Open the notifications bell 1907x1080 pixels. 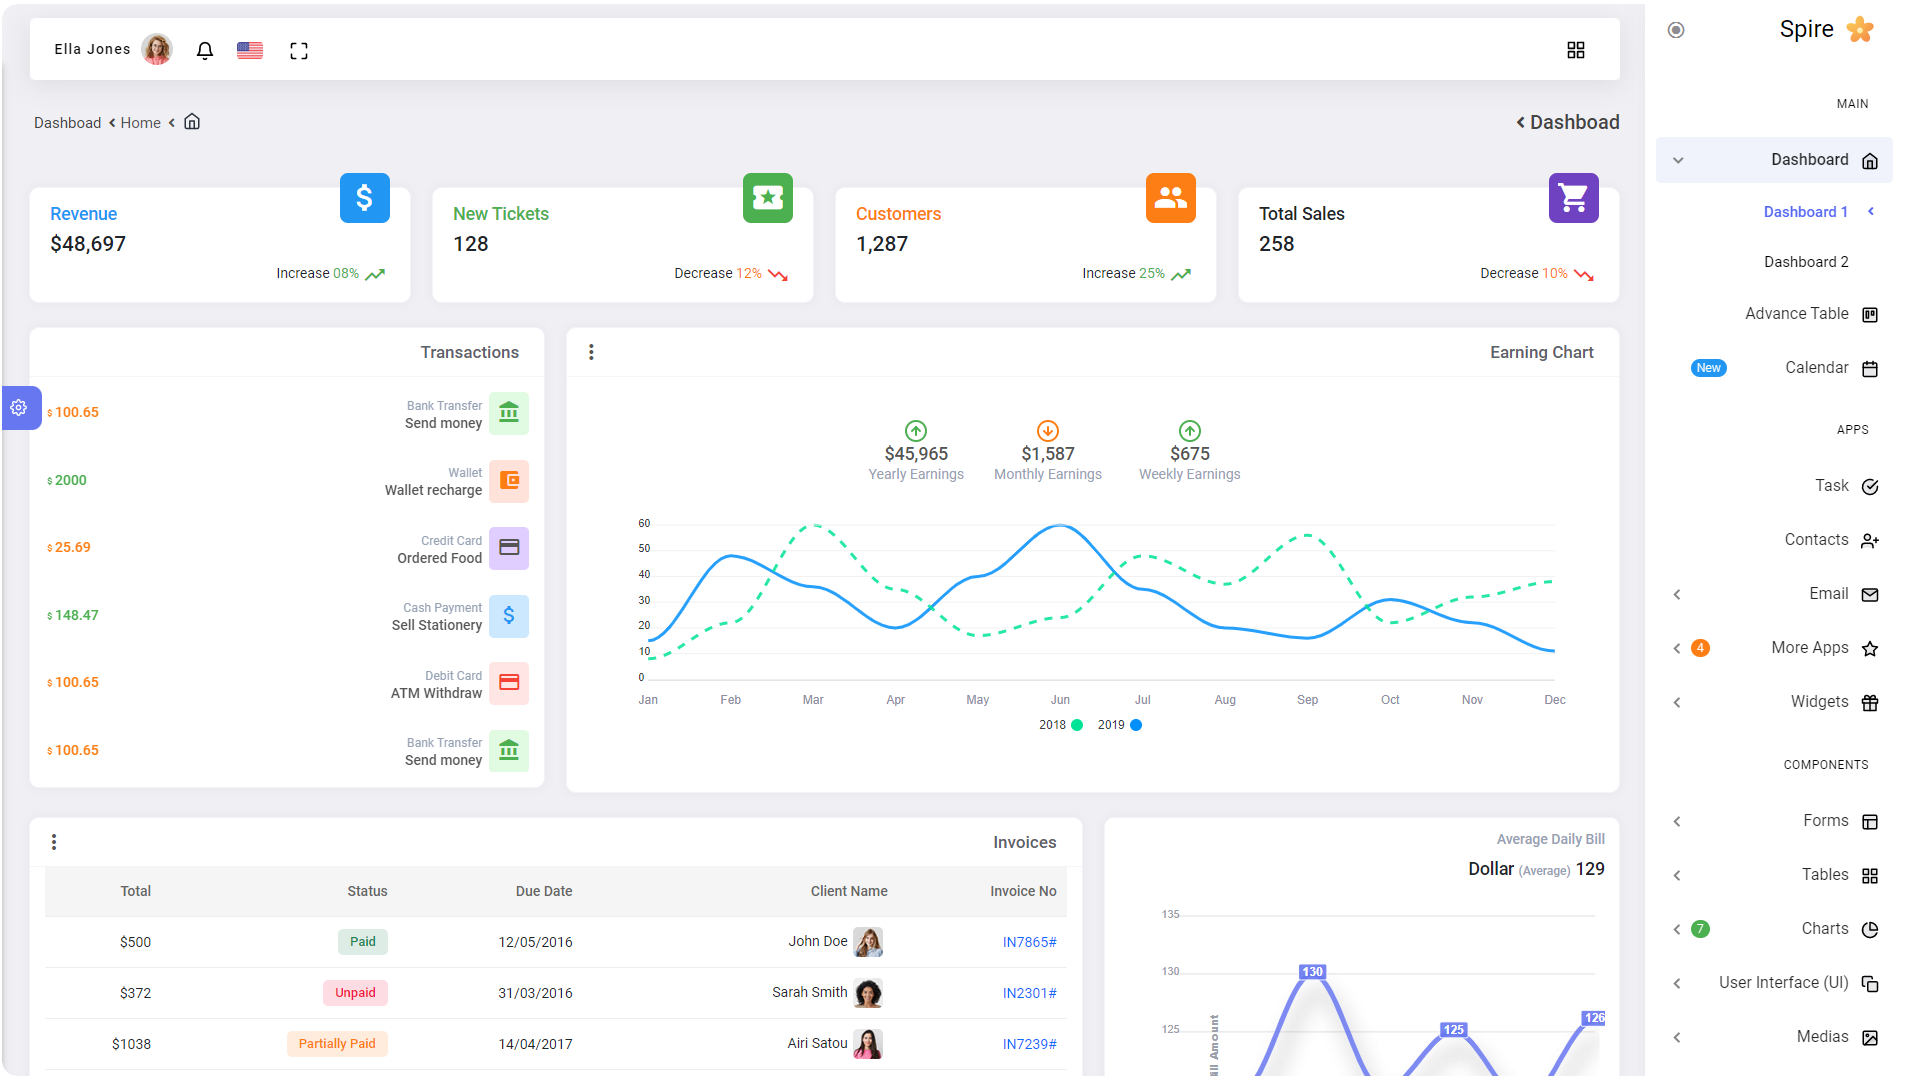pyautogui.click(x=204, y=50)
